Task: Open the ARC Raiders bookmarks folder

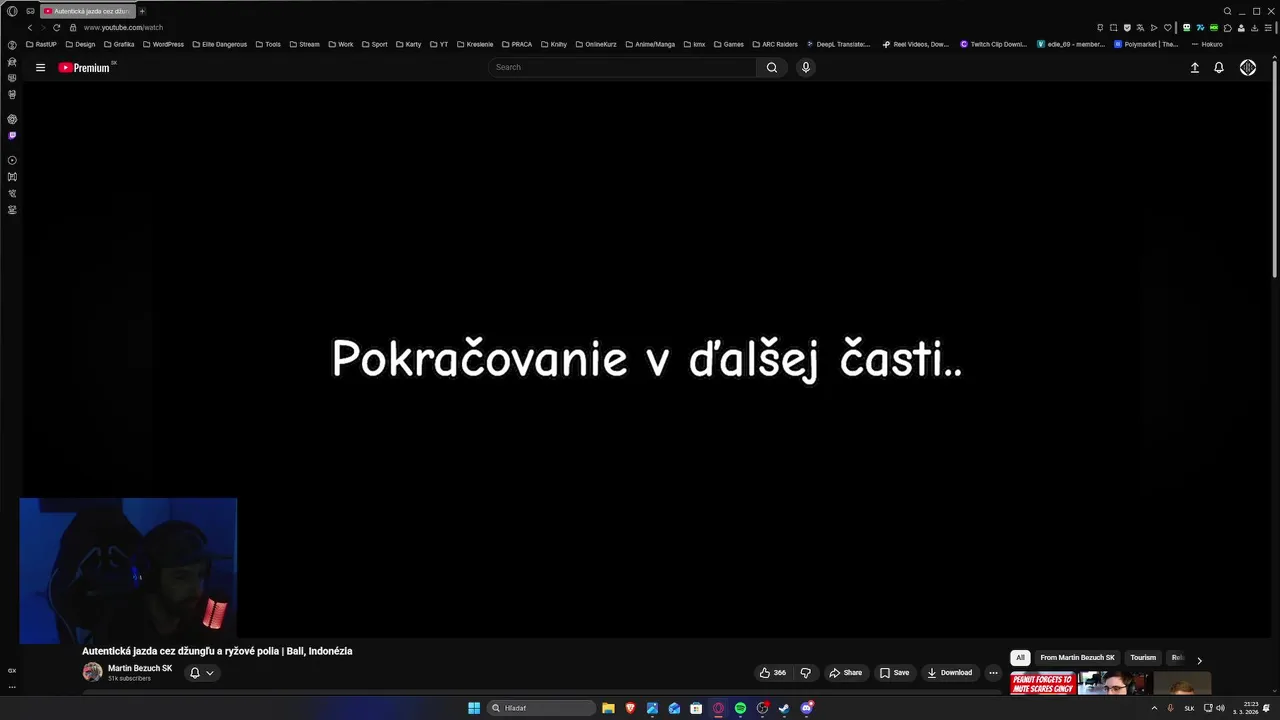Action: tap(775, 44)
